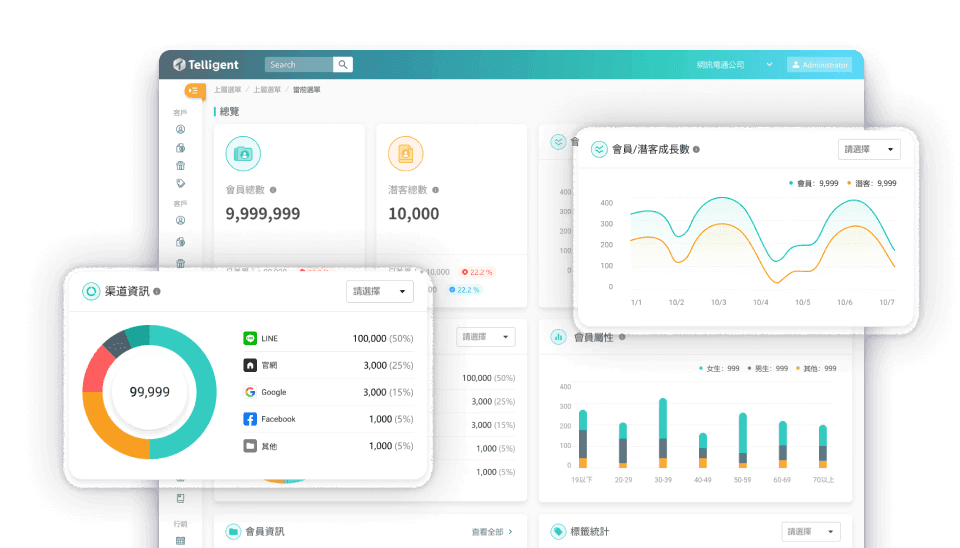
Task: Show info tooltip next to 潛客總數
Action: click(435, 190)
